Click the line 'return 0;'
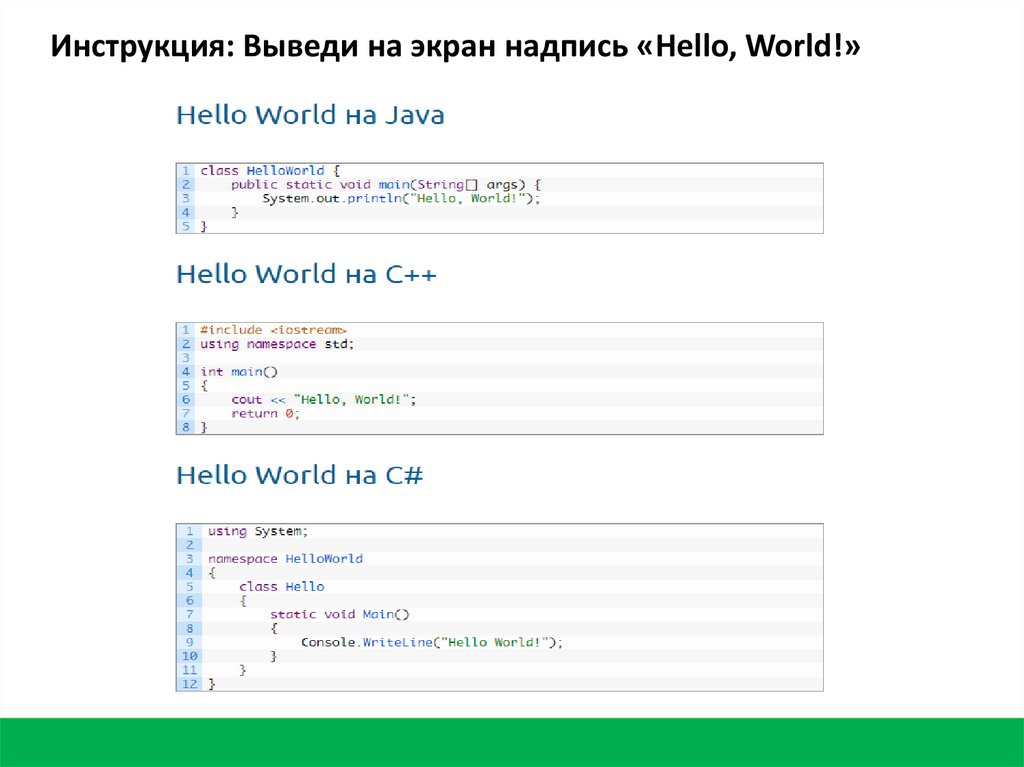Viewport: 1024px width, 767px height. 265,414
